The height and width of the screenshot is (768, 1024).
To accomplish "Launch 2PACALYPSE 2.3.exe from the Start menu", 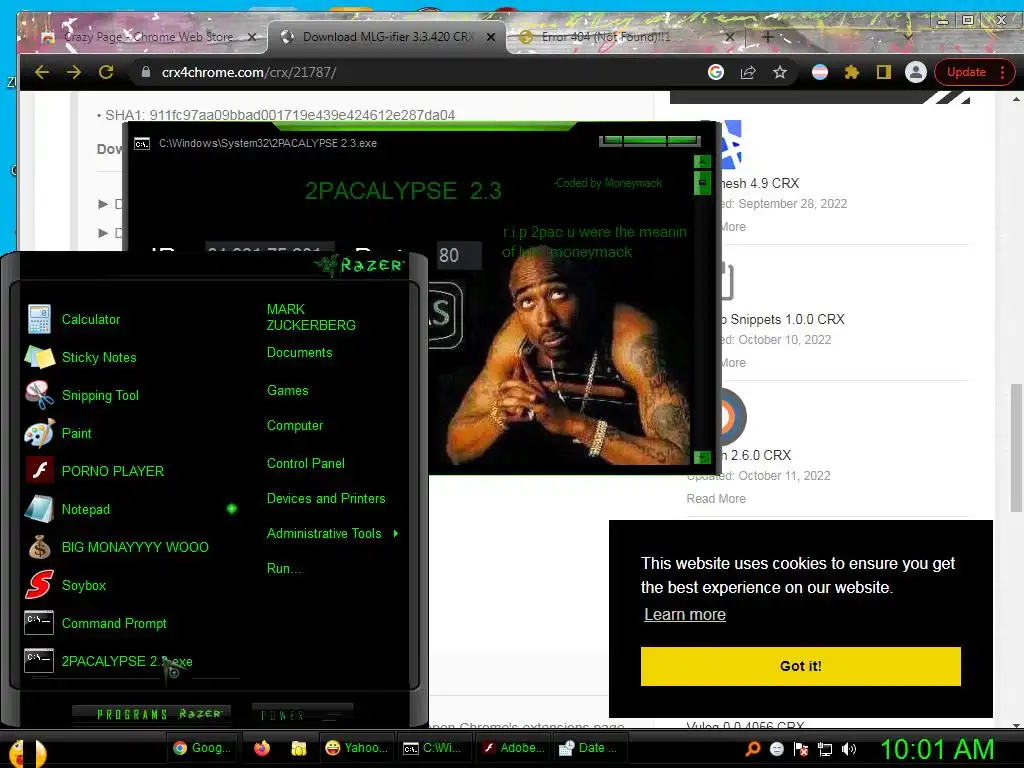I will coord(108,661).
